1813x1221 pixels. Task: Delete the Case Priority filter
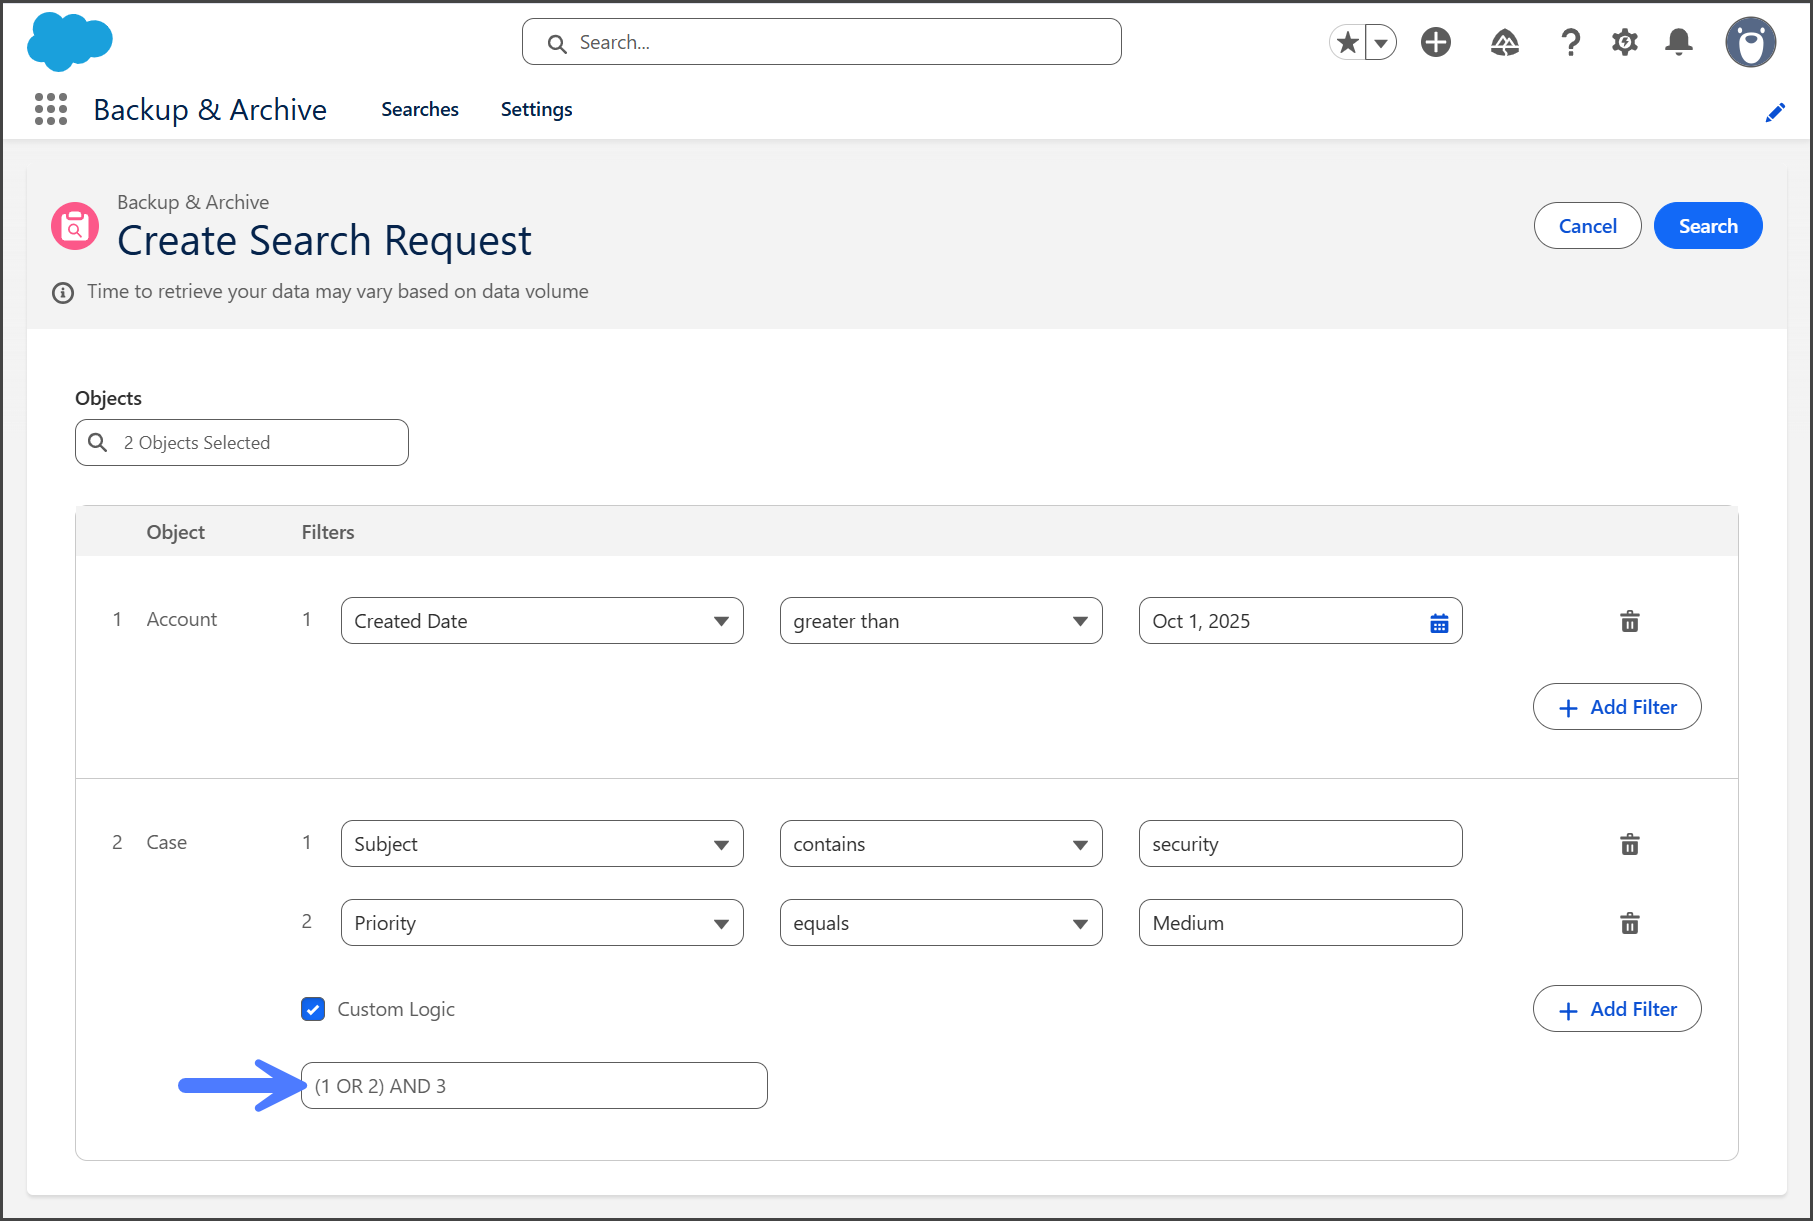click(x=1630, y=923)
